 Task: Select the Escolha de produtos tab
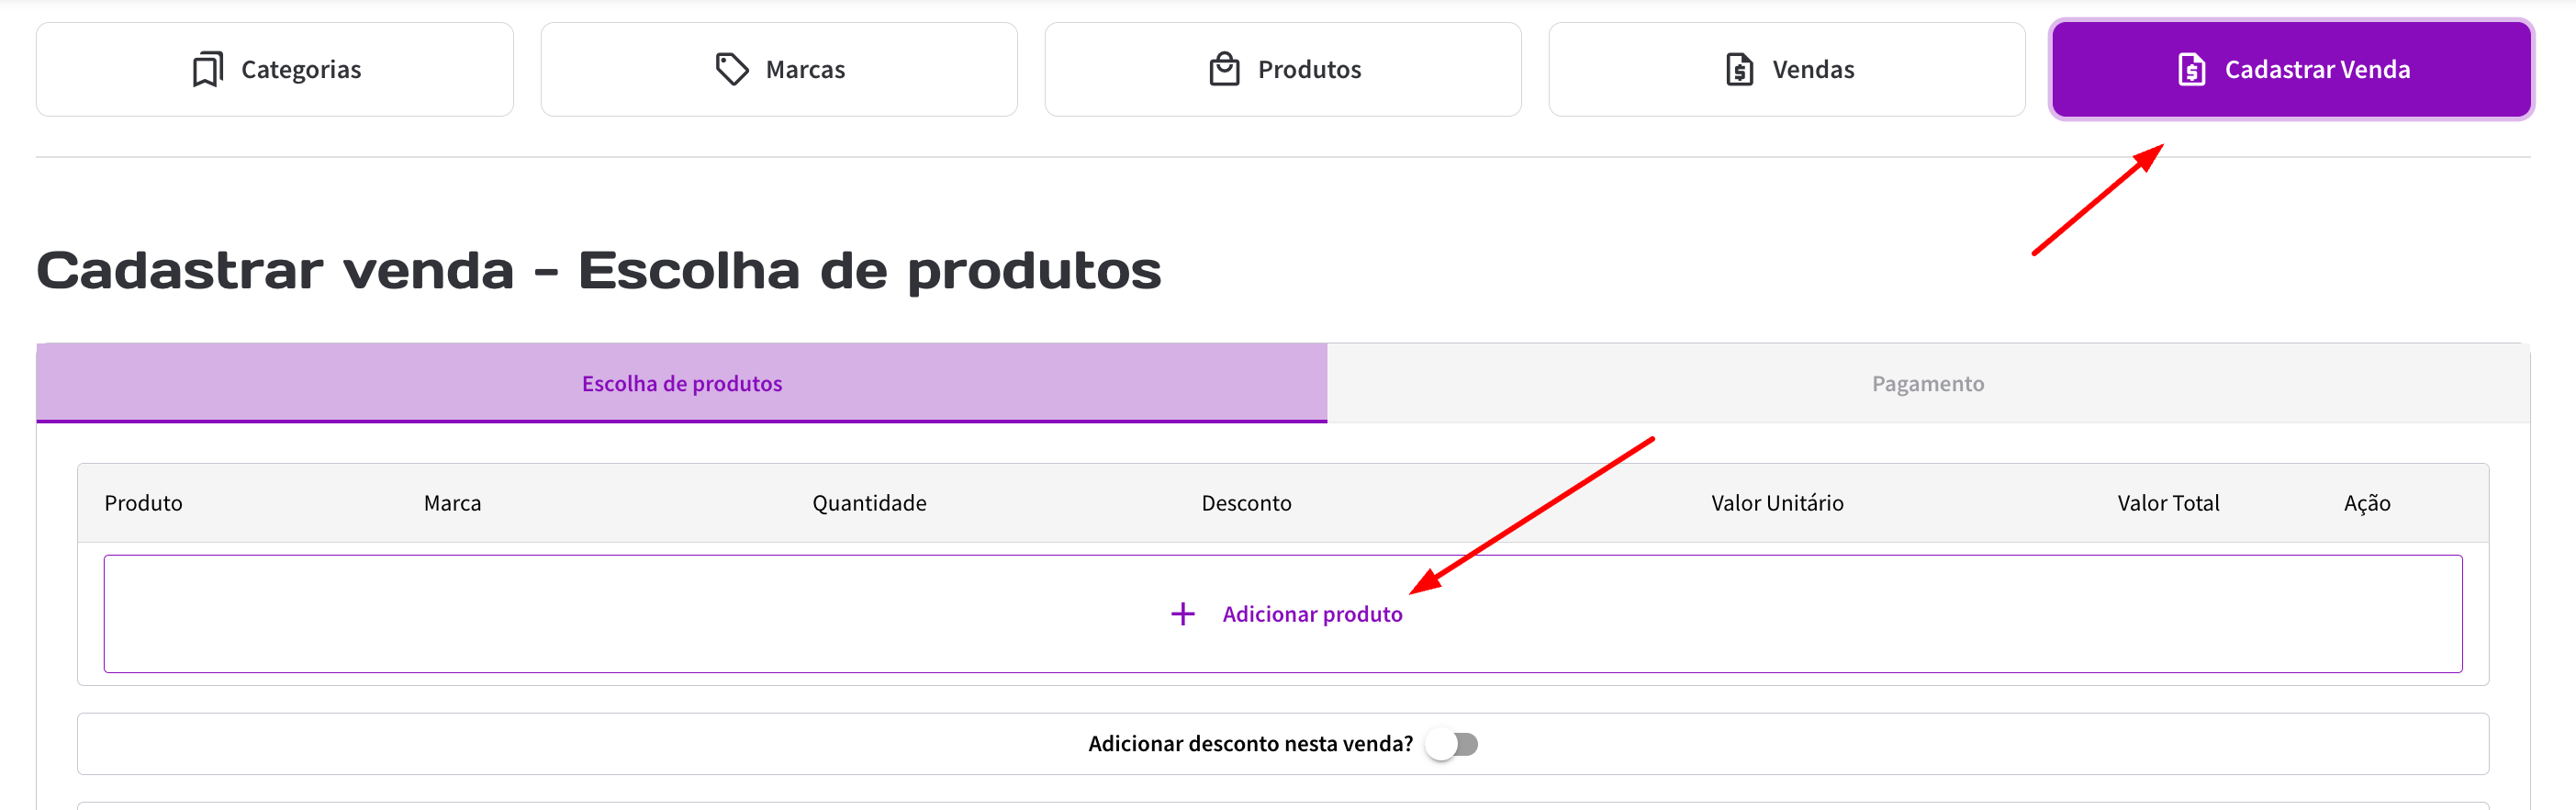pyautogui.click(x=681, y=384)
